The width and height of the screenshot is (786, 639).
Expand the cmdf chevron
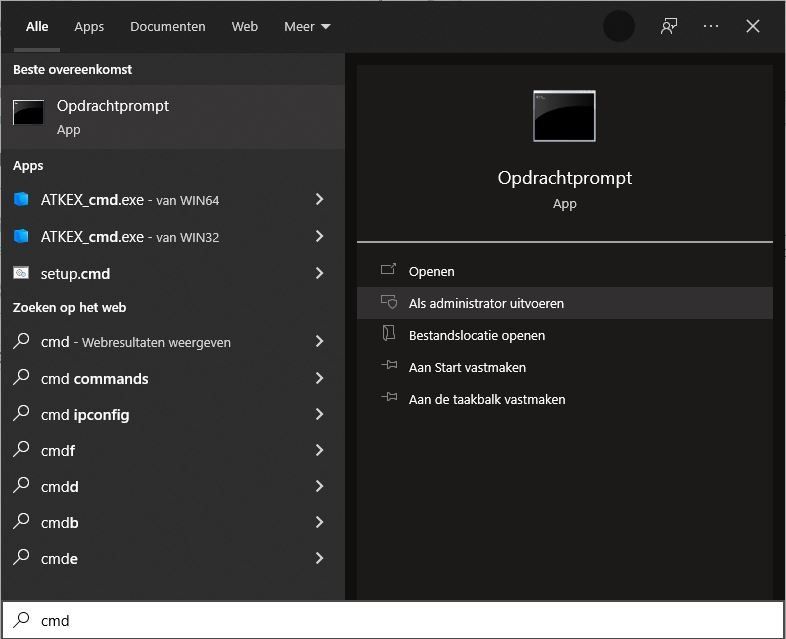click(319, 451)
